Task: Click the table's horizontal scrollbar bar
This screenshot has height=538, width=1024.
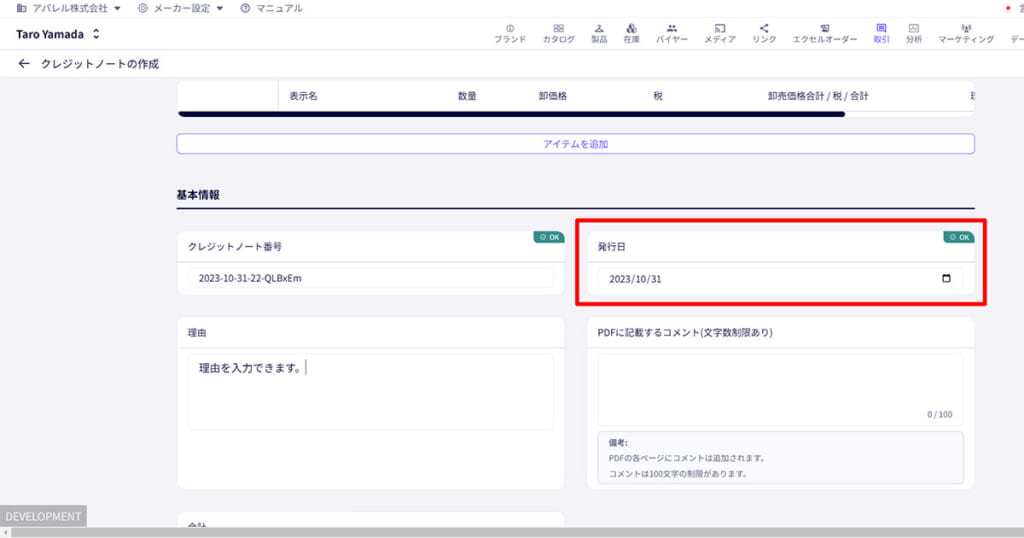Action: pos(511,114)
